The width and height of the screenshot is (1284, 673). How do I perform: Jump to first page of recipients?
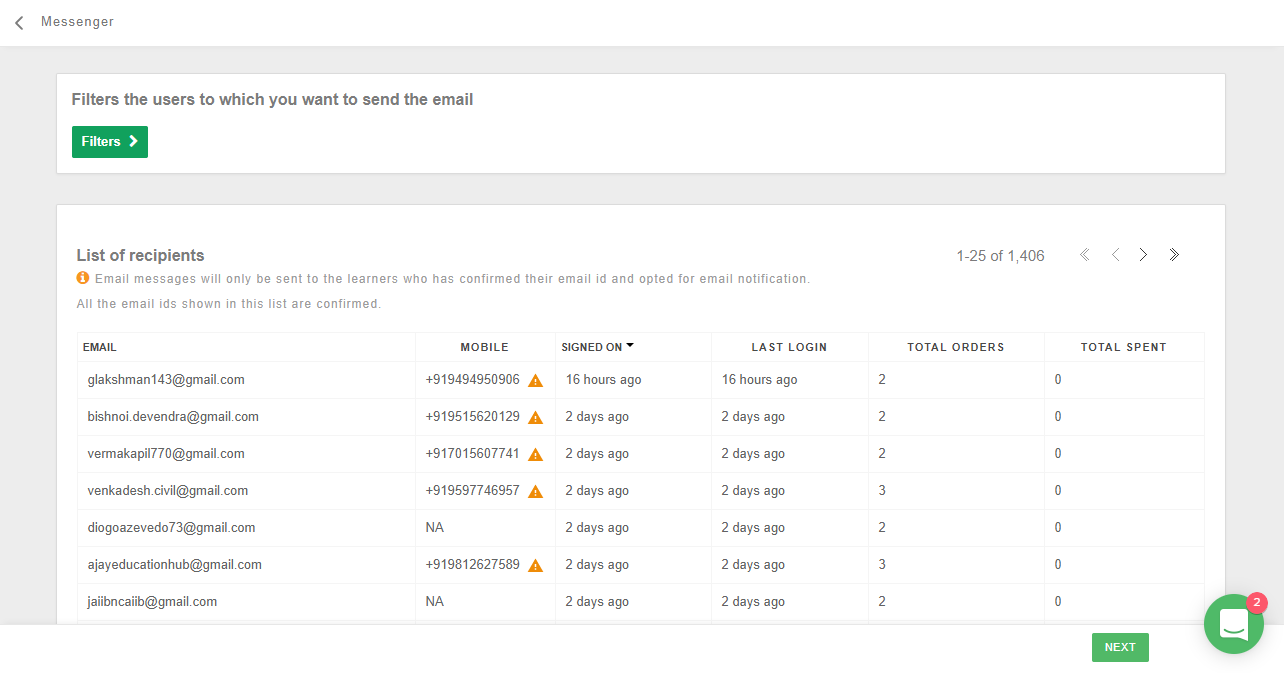(x=1085, y=255)
